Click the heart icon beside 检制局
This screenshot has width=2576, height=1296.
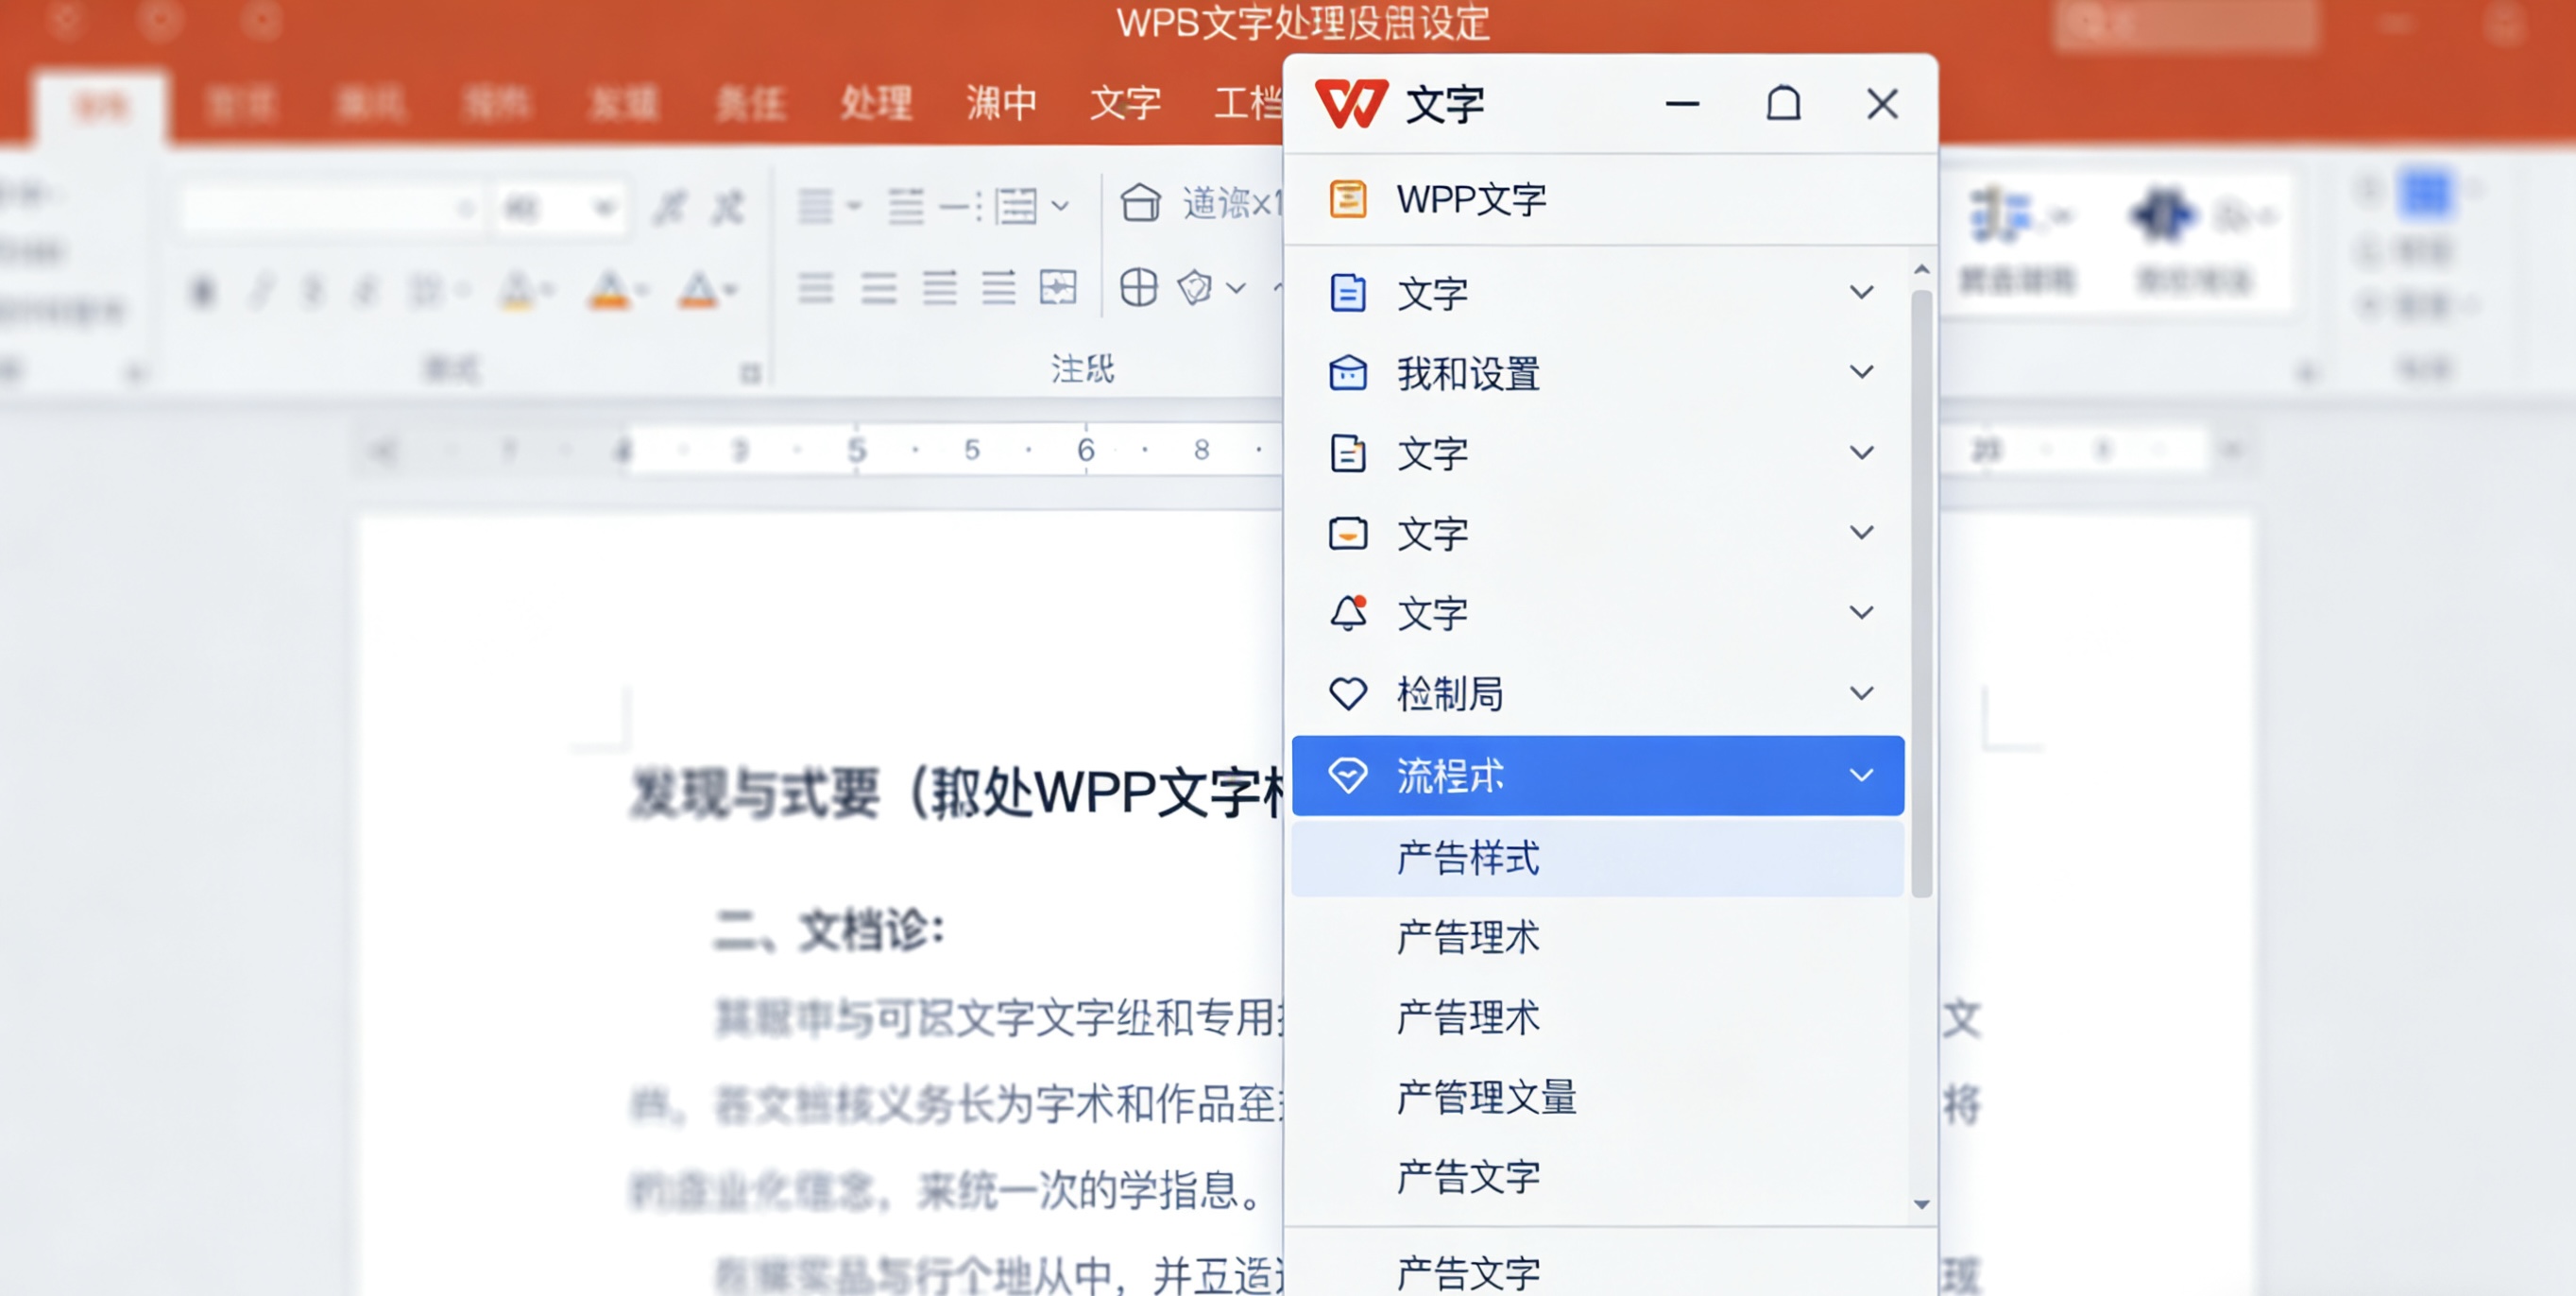pyautogui.click(x=1350, y=693)
